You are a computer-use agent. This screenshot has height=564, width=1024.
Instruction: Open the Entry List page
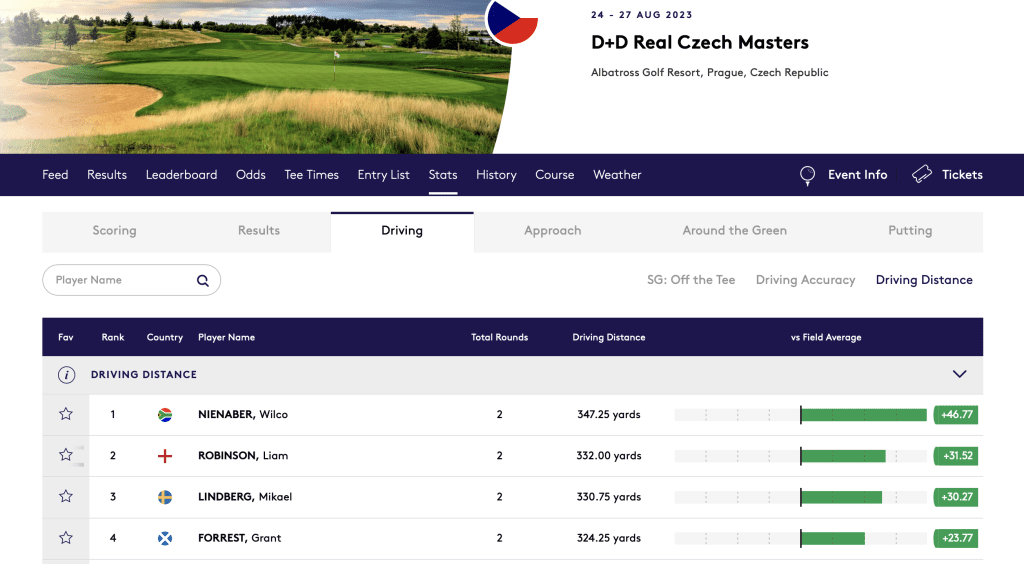click(383, 174)
